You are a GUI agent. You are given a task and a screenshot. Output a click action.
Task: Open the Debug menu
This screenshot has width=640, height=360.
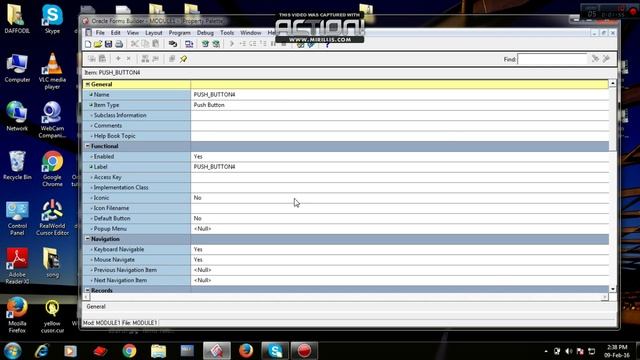click(x=205, y=33)
